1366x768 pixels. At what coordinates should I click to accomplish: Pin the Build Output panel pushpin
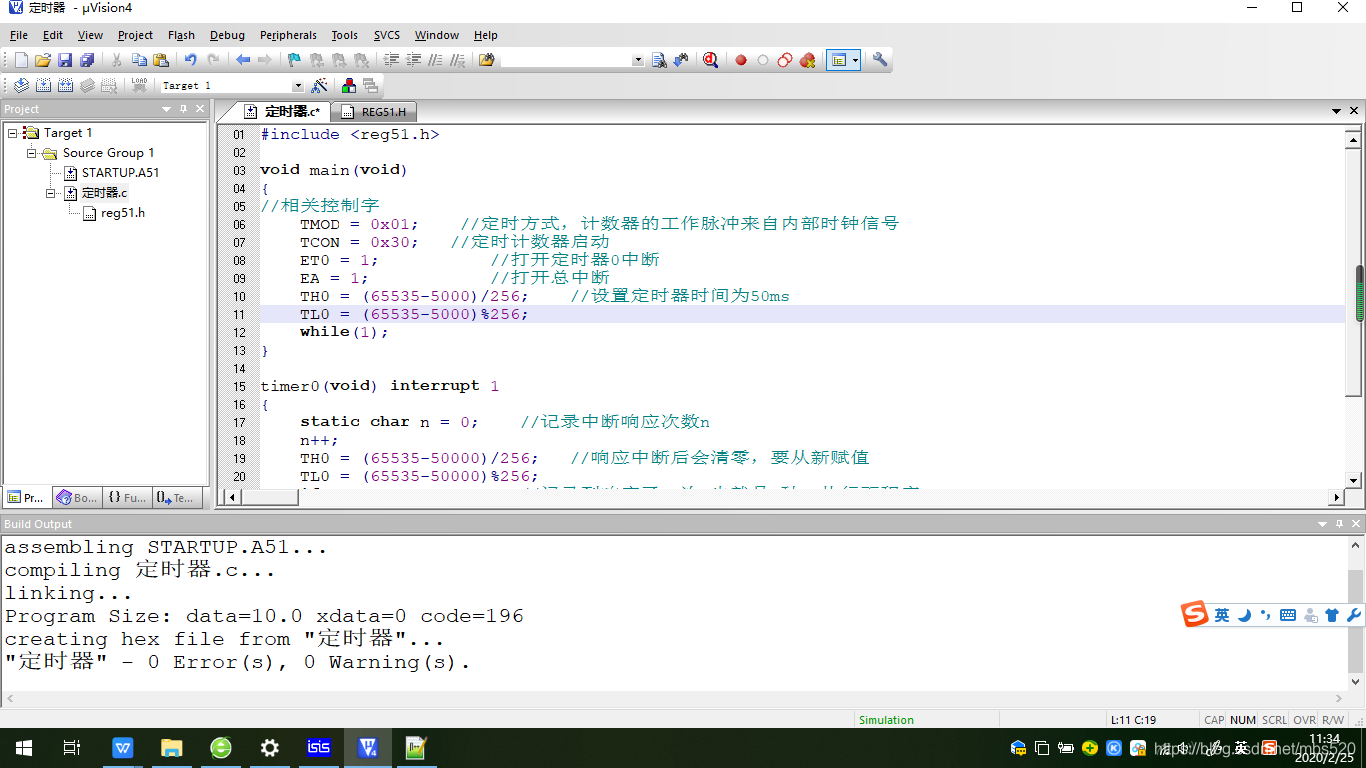[1338, 524]
